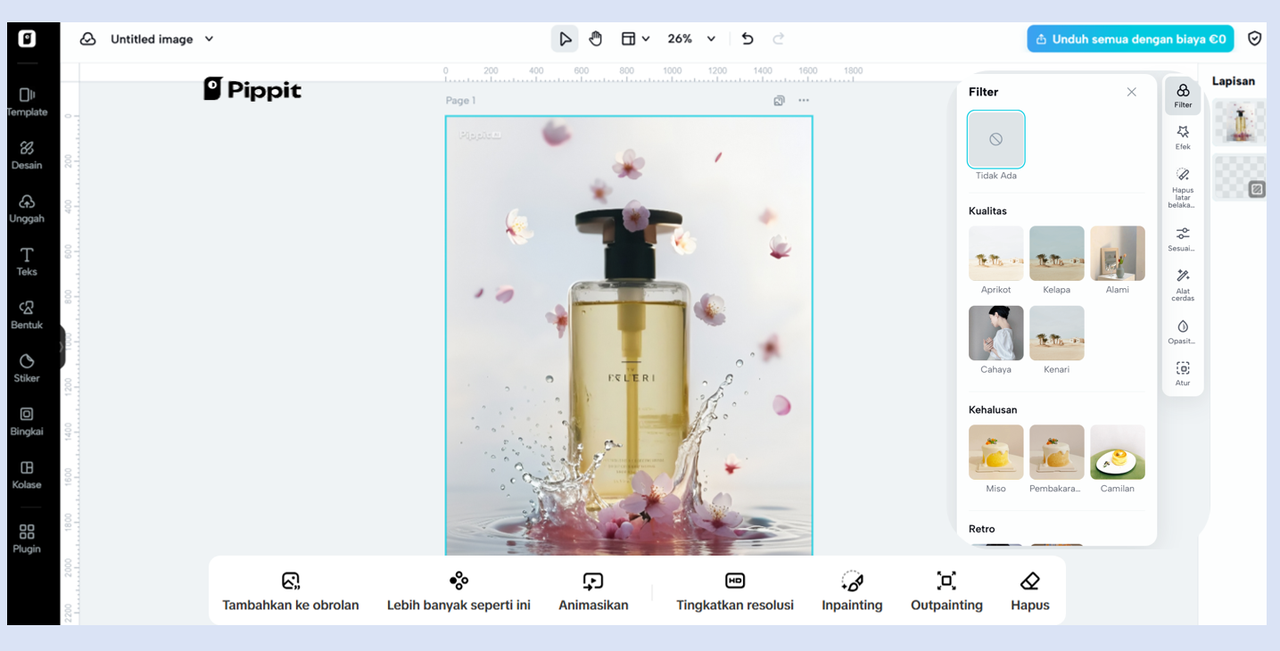This screenshot has width=1280, height=651.
Task: Click Unduh semua dengan biaya €0
Action: click(1130, 39)
